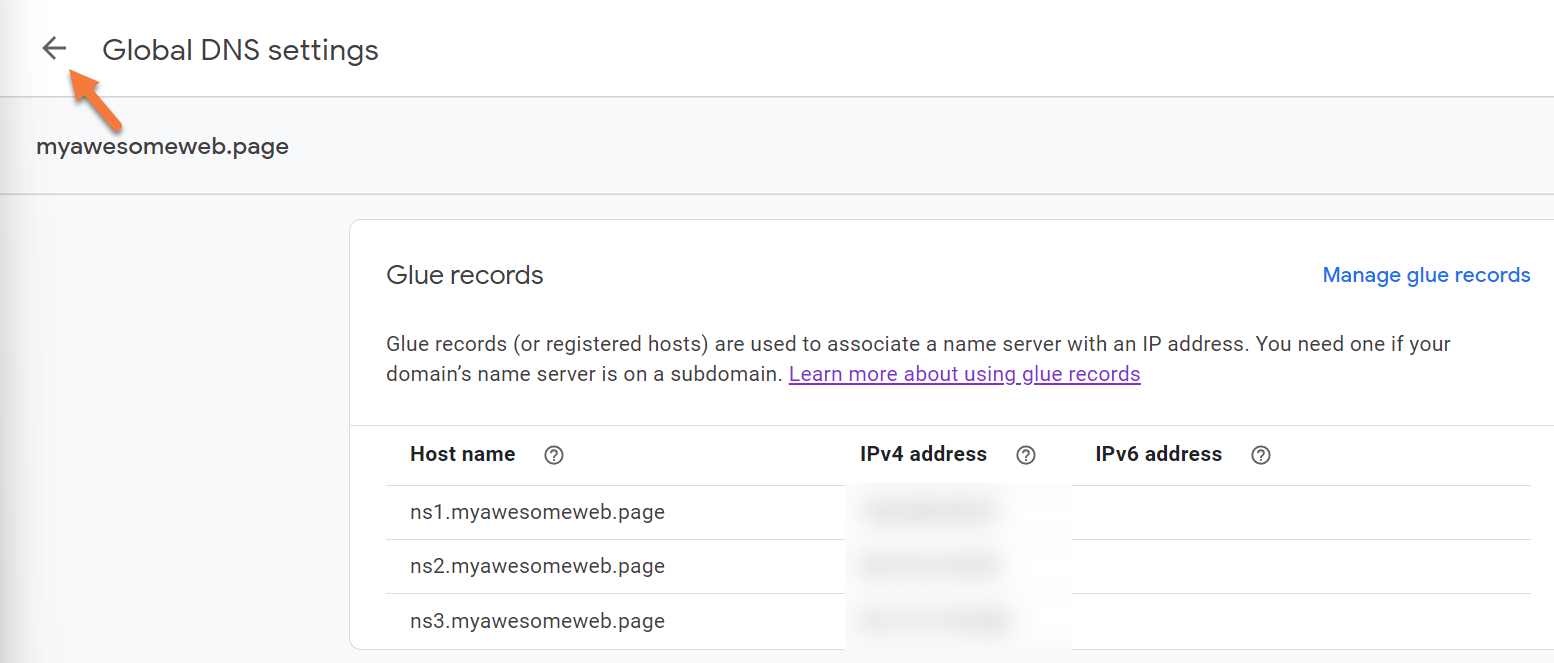
Task: Select the ns2.myawesomeweb.page host name
Action: point(537,567)
